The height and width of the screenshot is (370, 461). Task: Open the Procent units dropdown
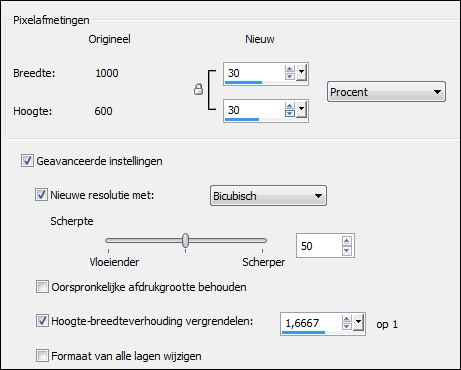coord(386,92)
